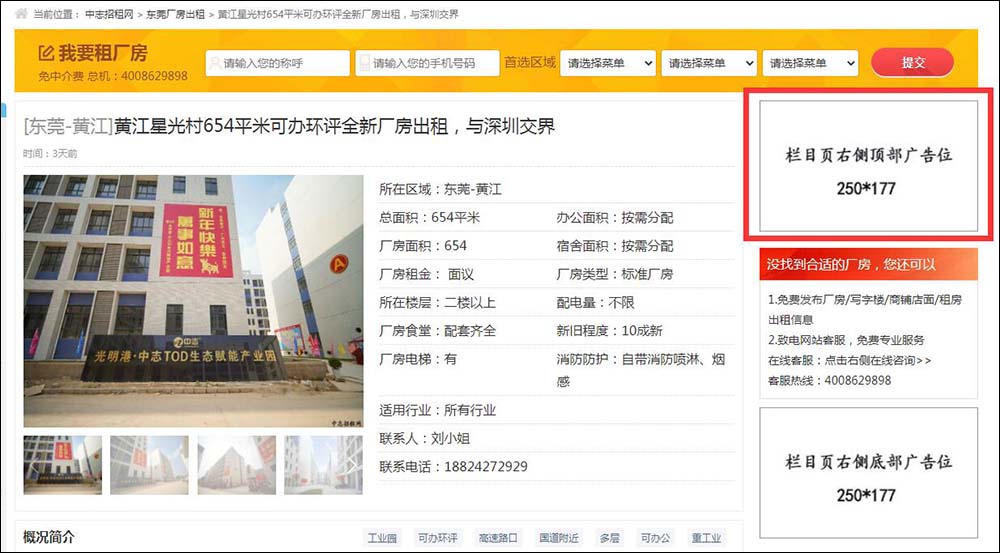Viewport: 1000px width, 553px height.
Task: Open the 中志招租网 breadcrumb link
Action: (109, 14)
